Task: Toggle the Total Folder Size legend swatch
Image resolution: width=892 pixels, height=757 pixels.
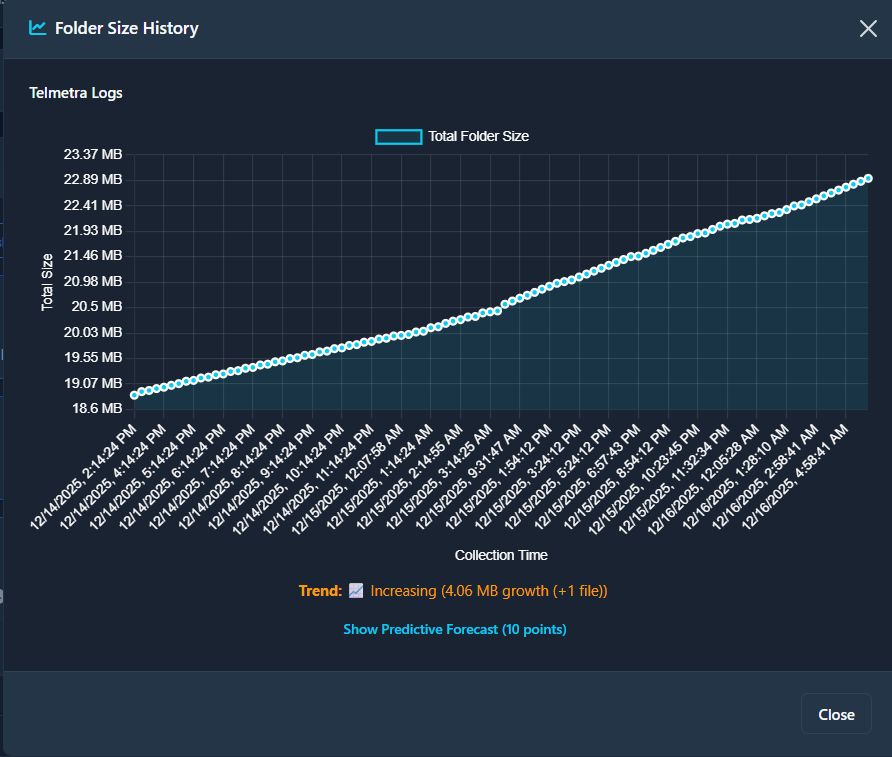Action: [x=399, y=136]
